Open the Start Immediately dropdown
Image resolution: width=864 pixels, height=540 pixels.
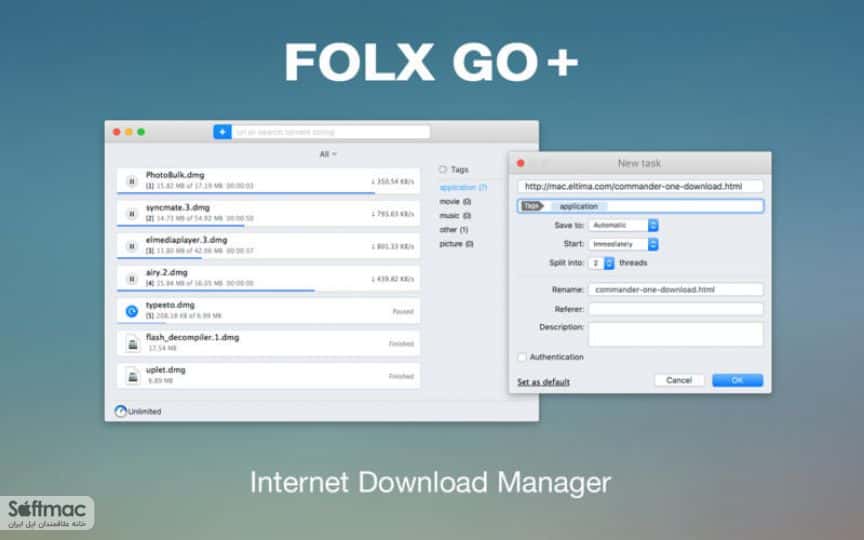[623, 244]
